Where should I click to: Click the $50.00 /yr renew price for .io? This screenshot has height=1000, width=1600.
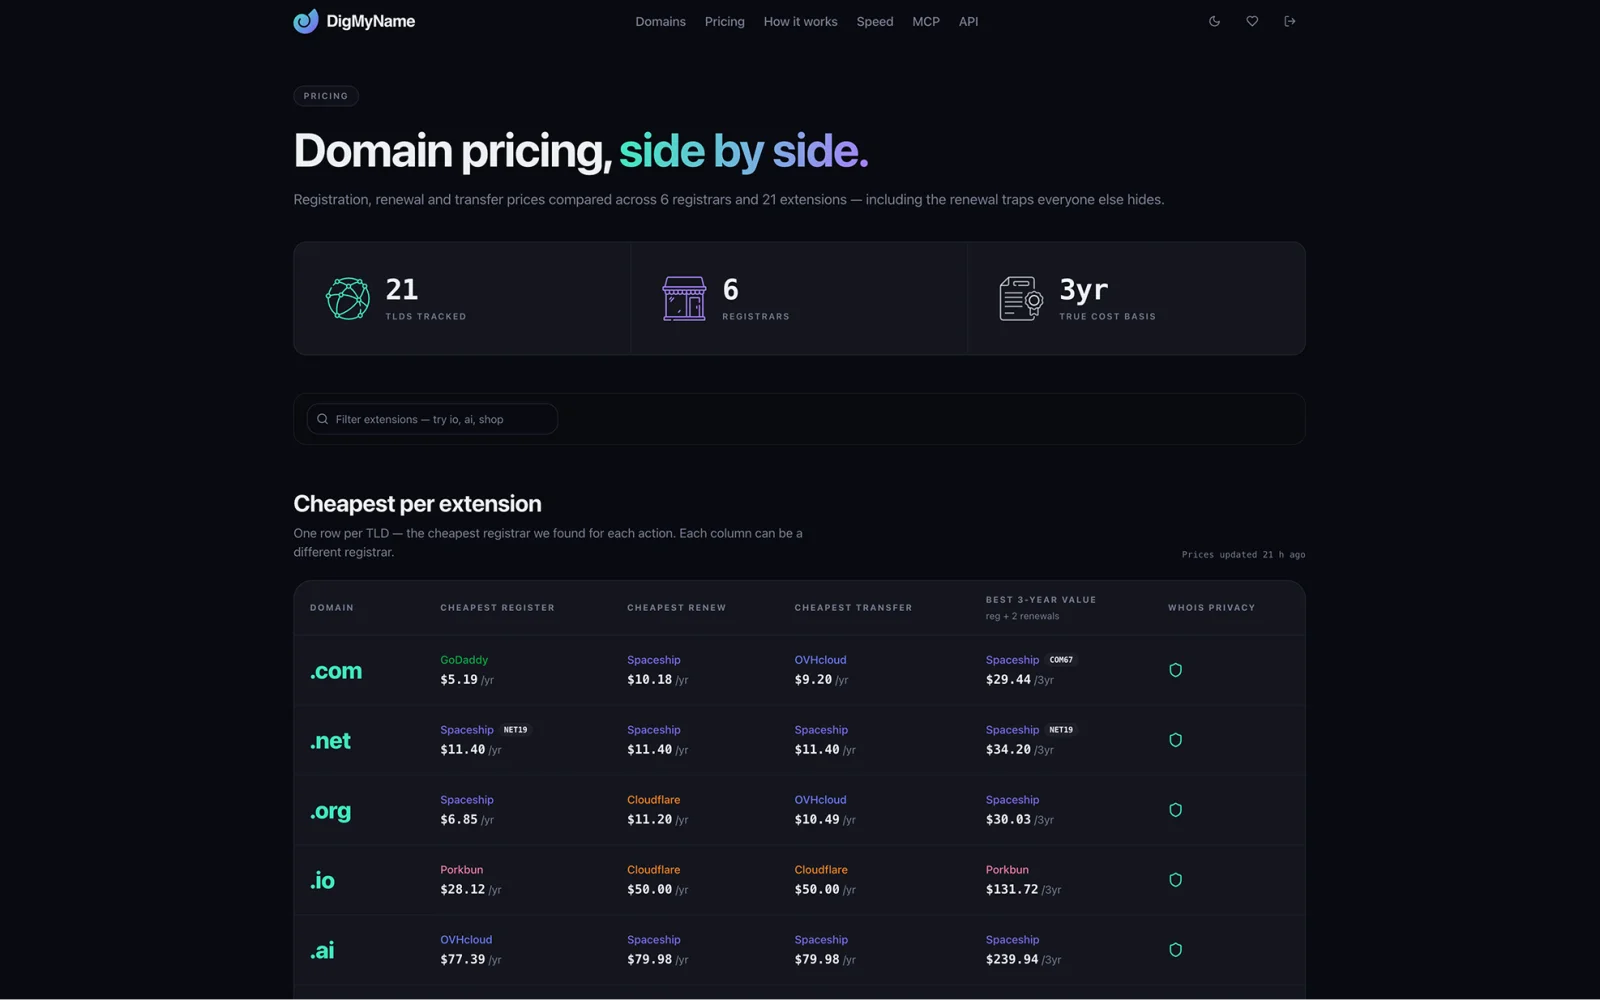[658, 890]
